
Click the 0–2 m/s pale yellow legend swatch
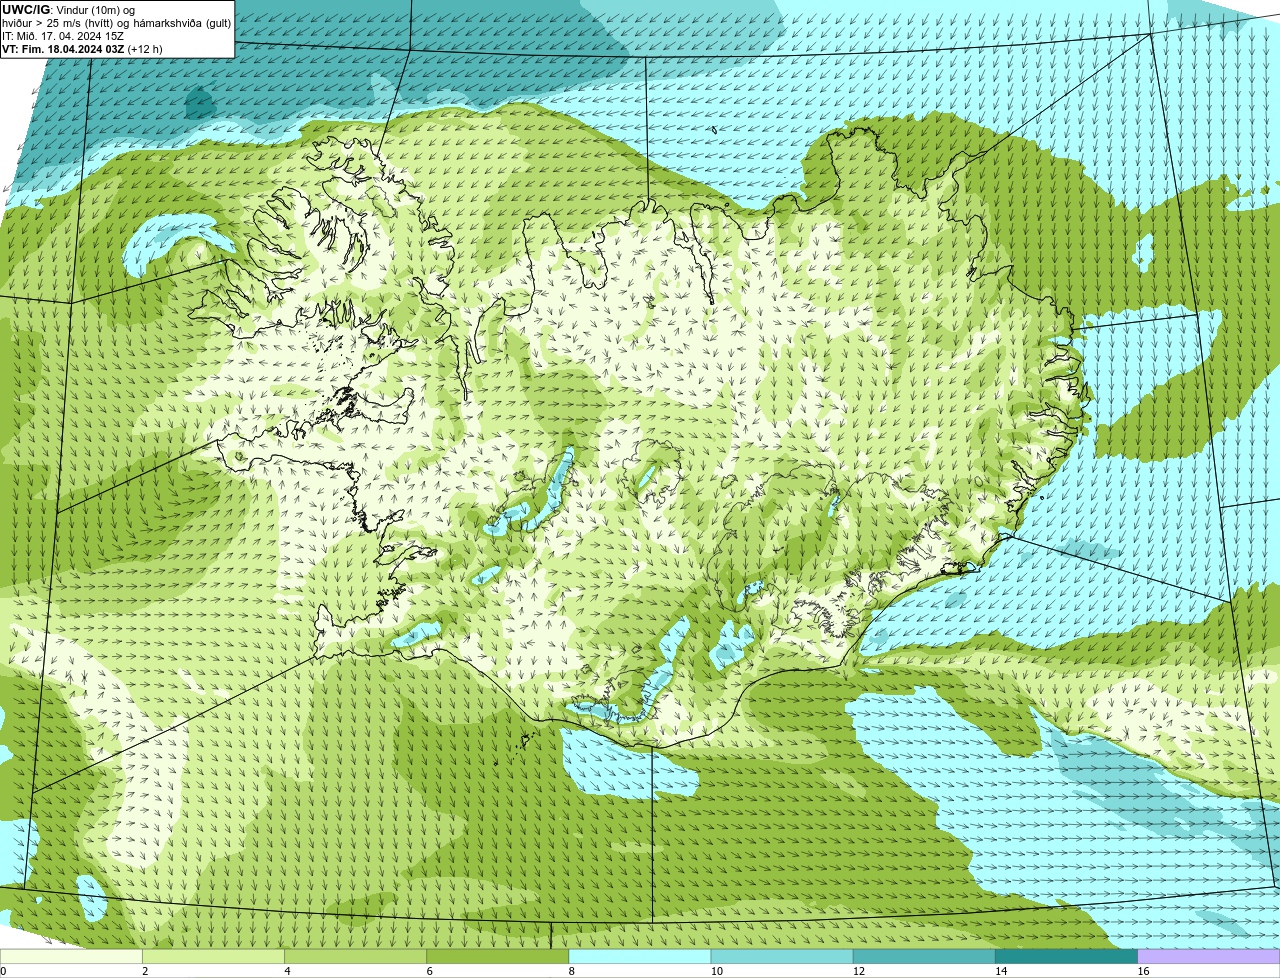pos(71,956)
